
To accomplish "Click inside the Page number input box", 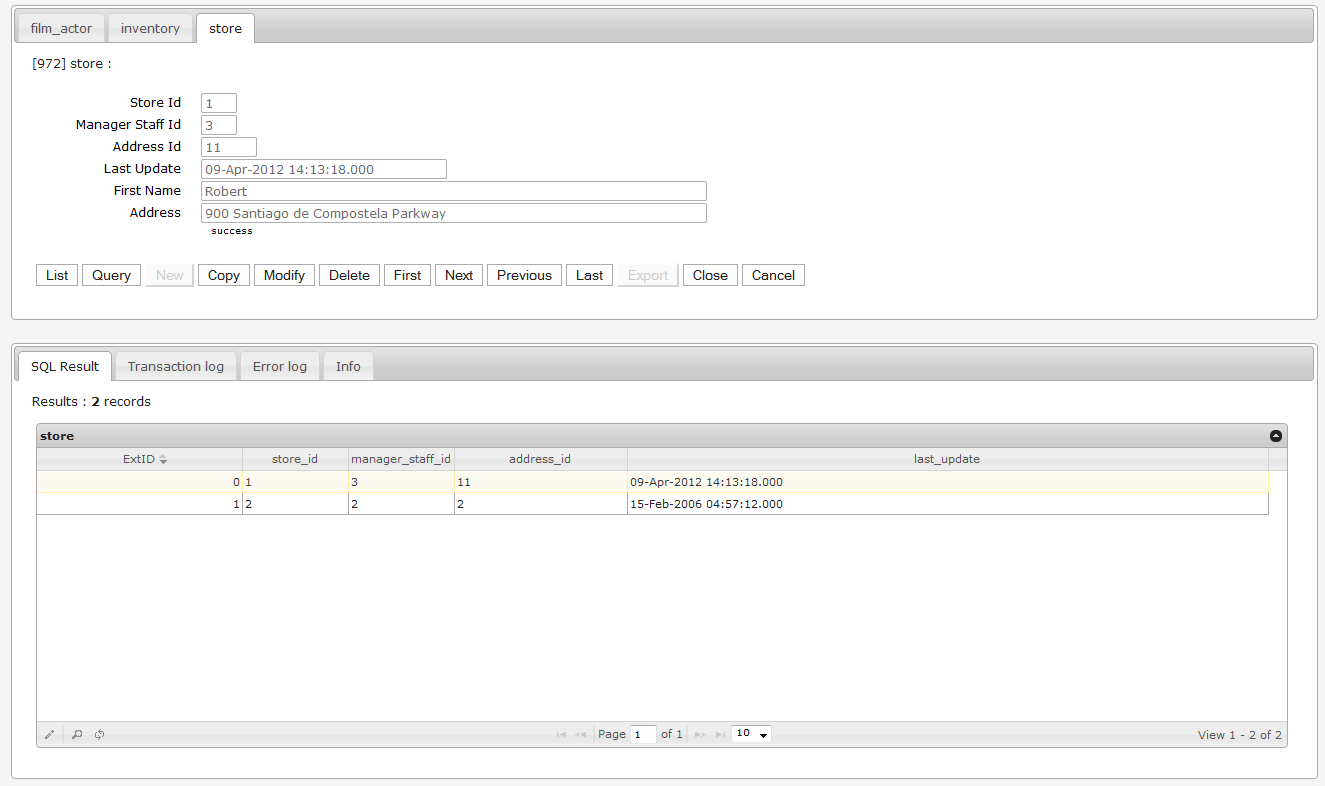I will point(643,734).
